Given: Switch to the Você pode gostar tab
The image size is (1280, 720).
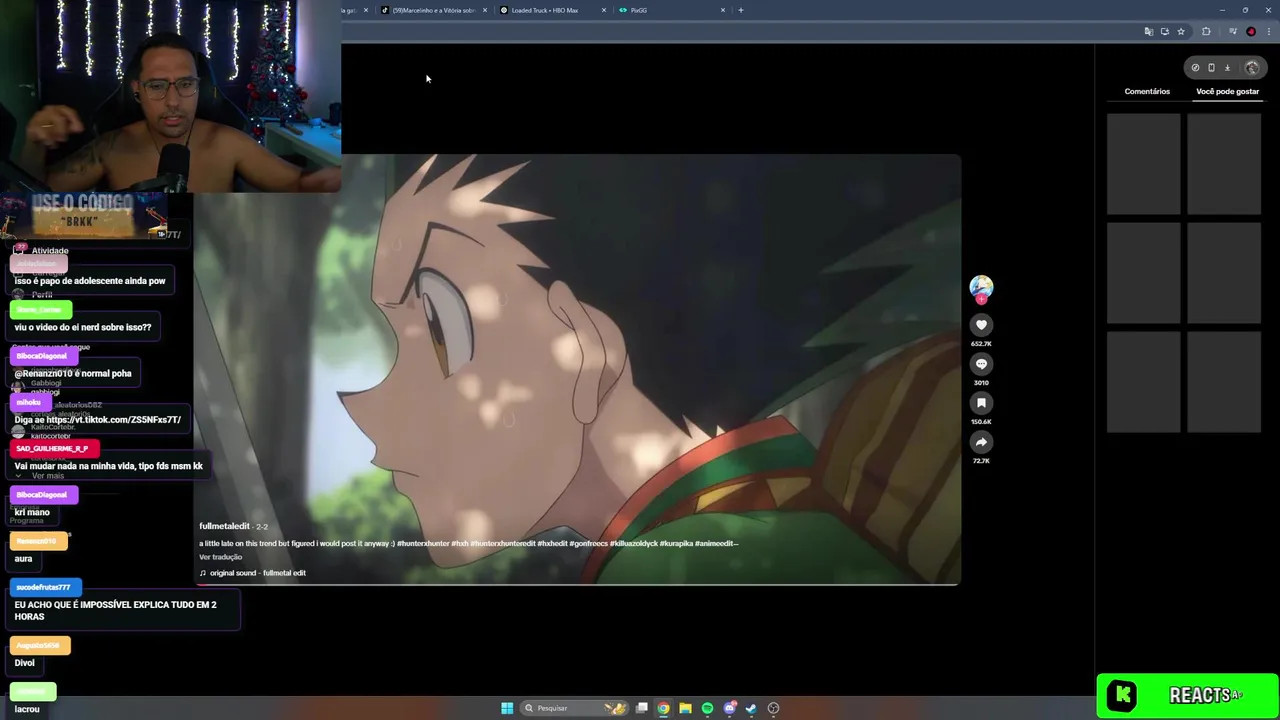Looking at the screenshot, I should point(1227,91).
